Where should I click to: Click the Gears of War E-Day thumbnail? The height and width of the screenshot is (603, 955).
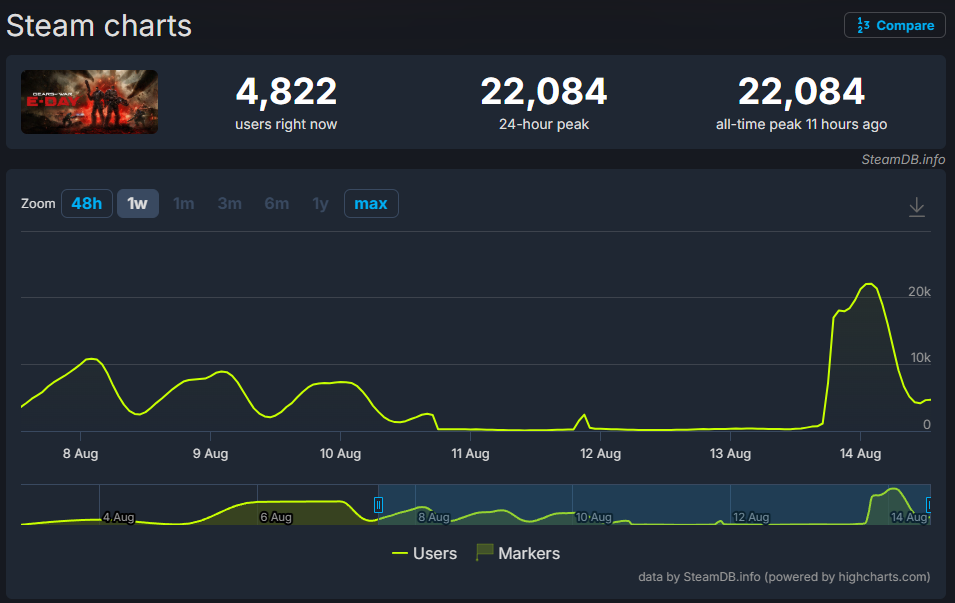[x=90, y=102]
